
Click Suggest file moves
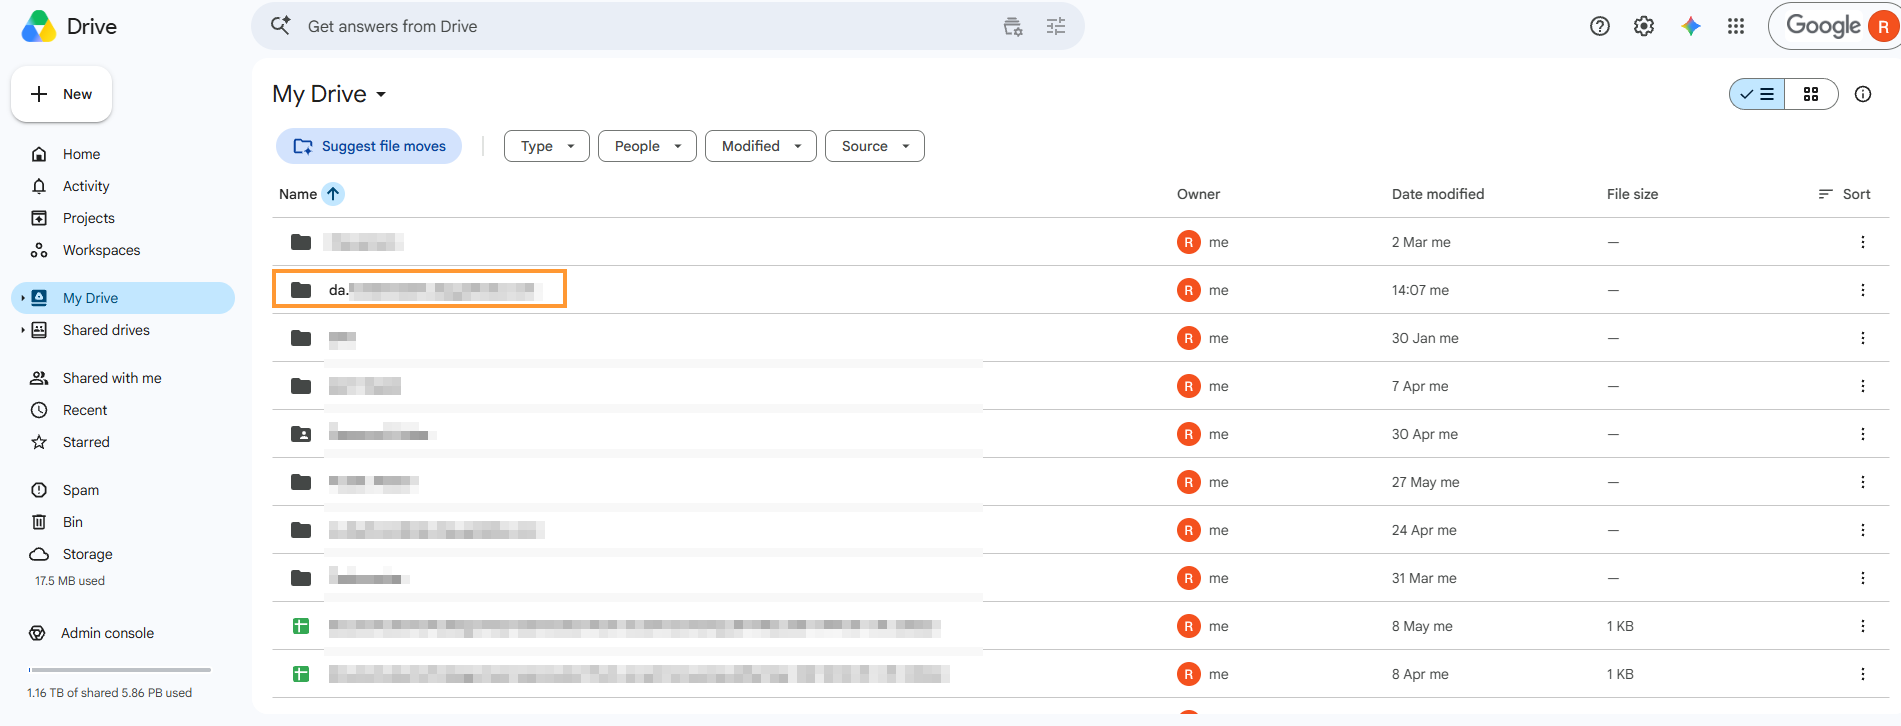click(369, 146)
